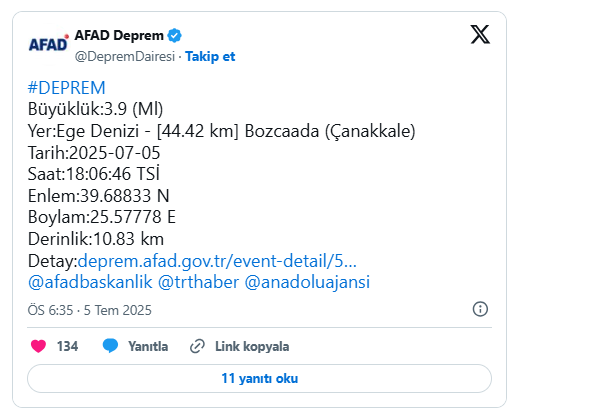Open the #DEPREM hashtag
The width and height of the screenshot is (611, 408).
[x=67, y=88]
